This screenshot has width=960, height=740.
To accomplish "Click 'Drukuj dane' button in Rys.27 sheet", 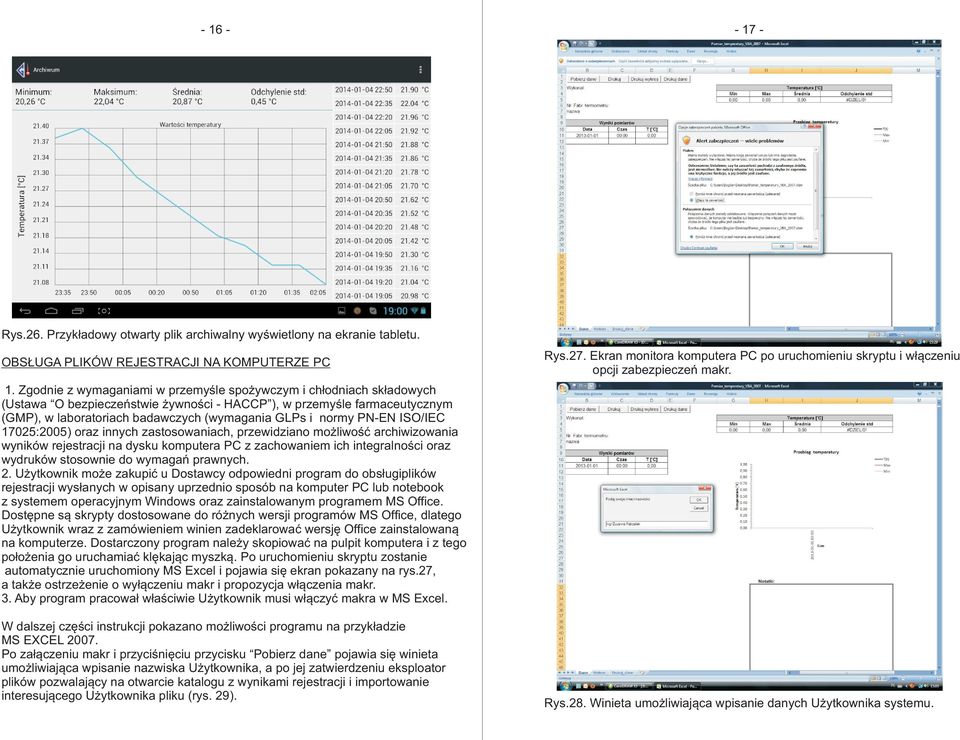I will click(x=675, y=79).
